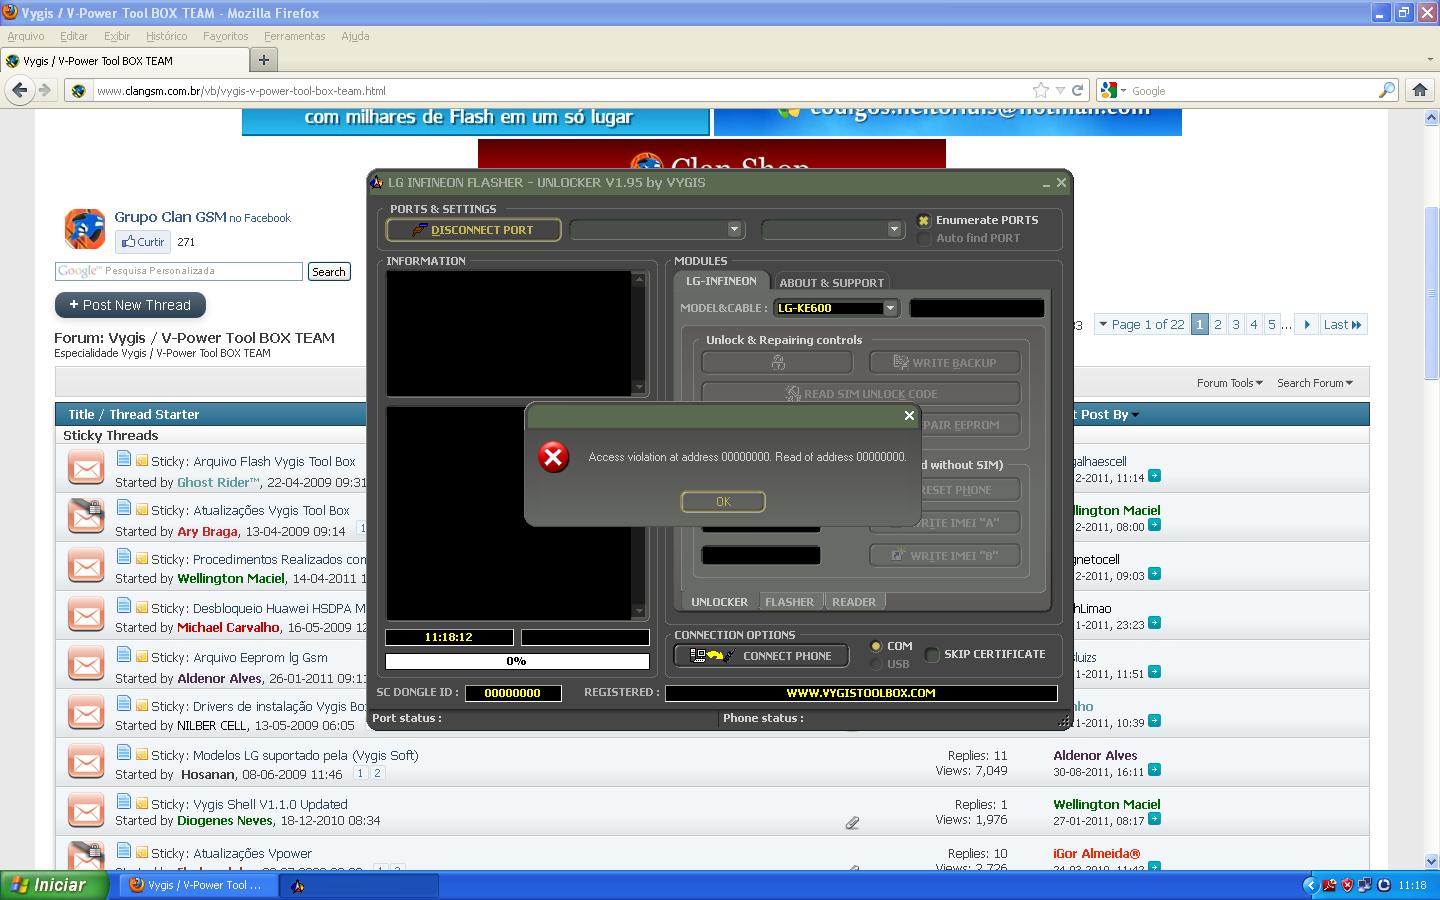Open thread Modelos LG suportado pela (Vygis Soft)

coord(306,755)
